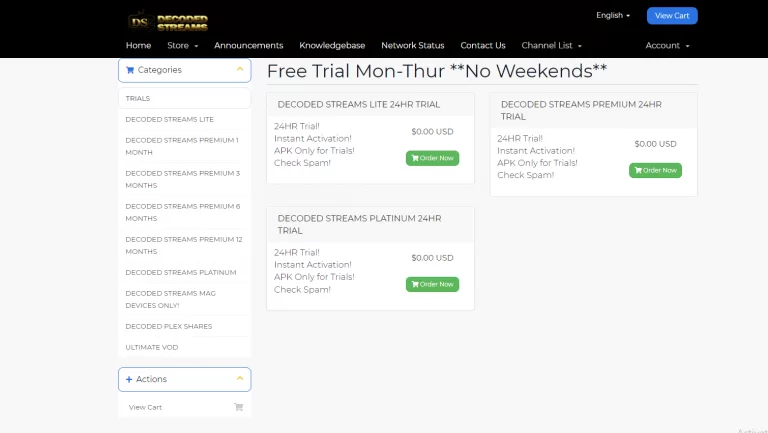The width and height of the screenshot is (768, 433).
Task: Click the Decoded Streams Premium 24HR Trial heading
Action: [581, 110]
